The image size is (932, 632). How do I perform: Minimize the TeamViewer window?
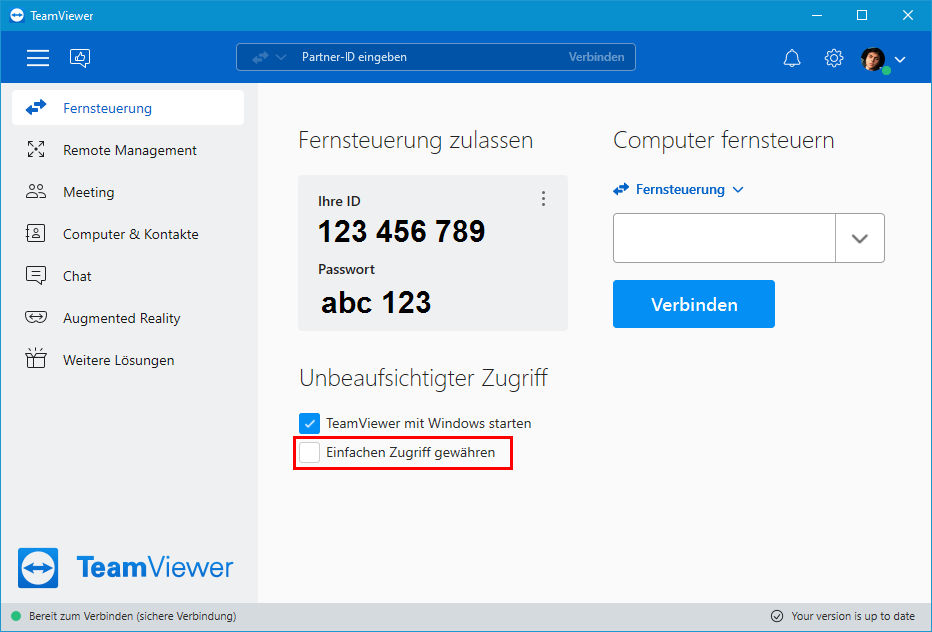click(x=817, y=15)
